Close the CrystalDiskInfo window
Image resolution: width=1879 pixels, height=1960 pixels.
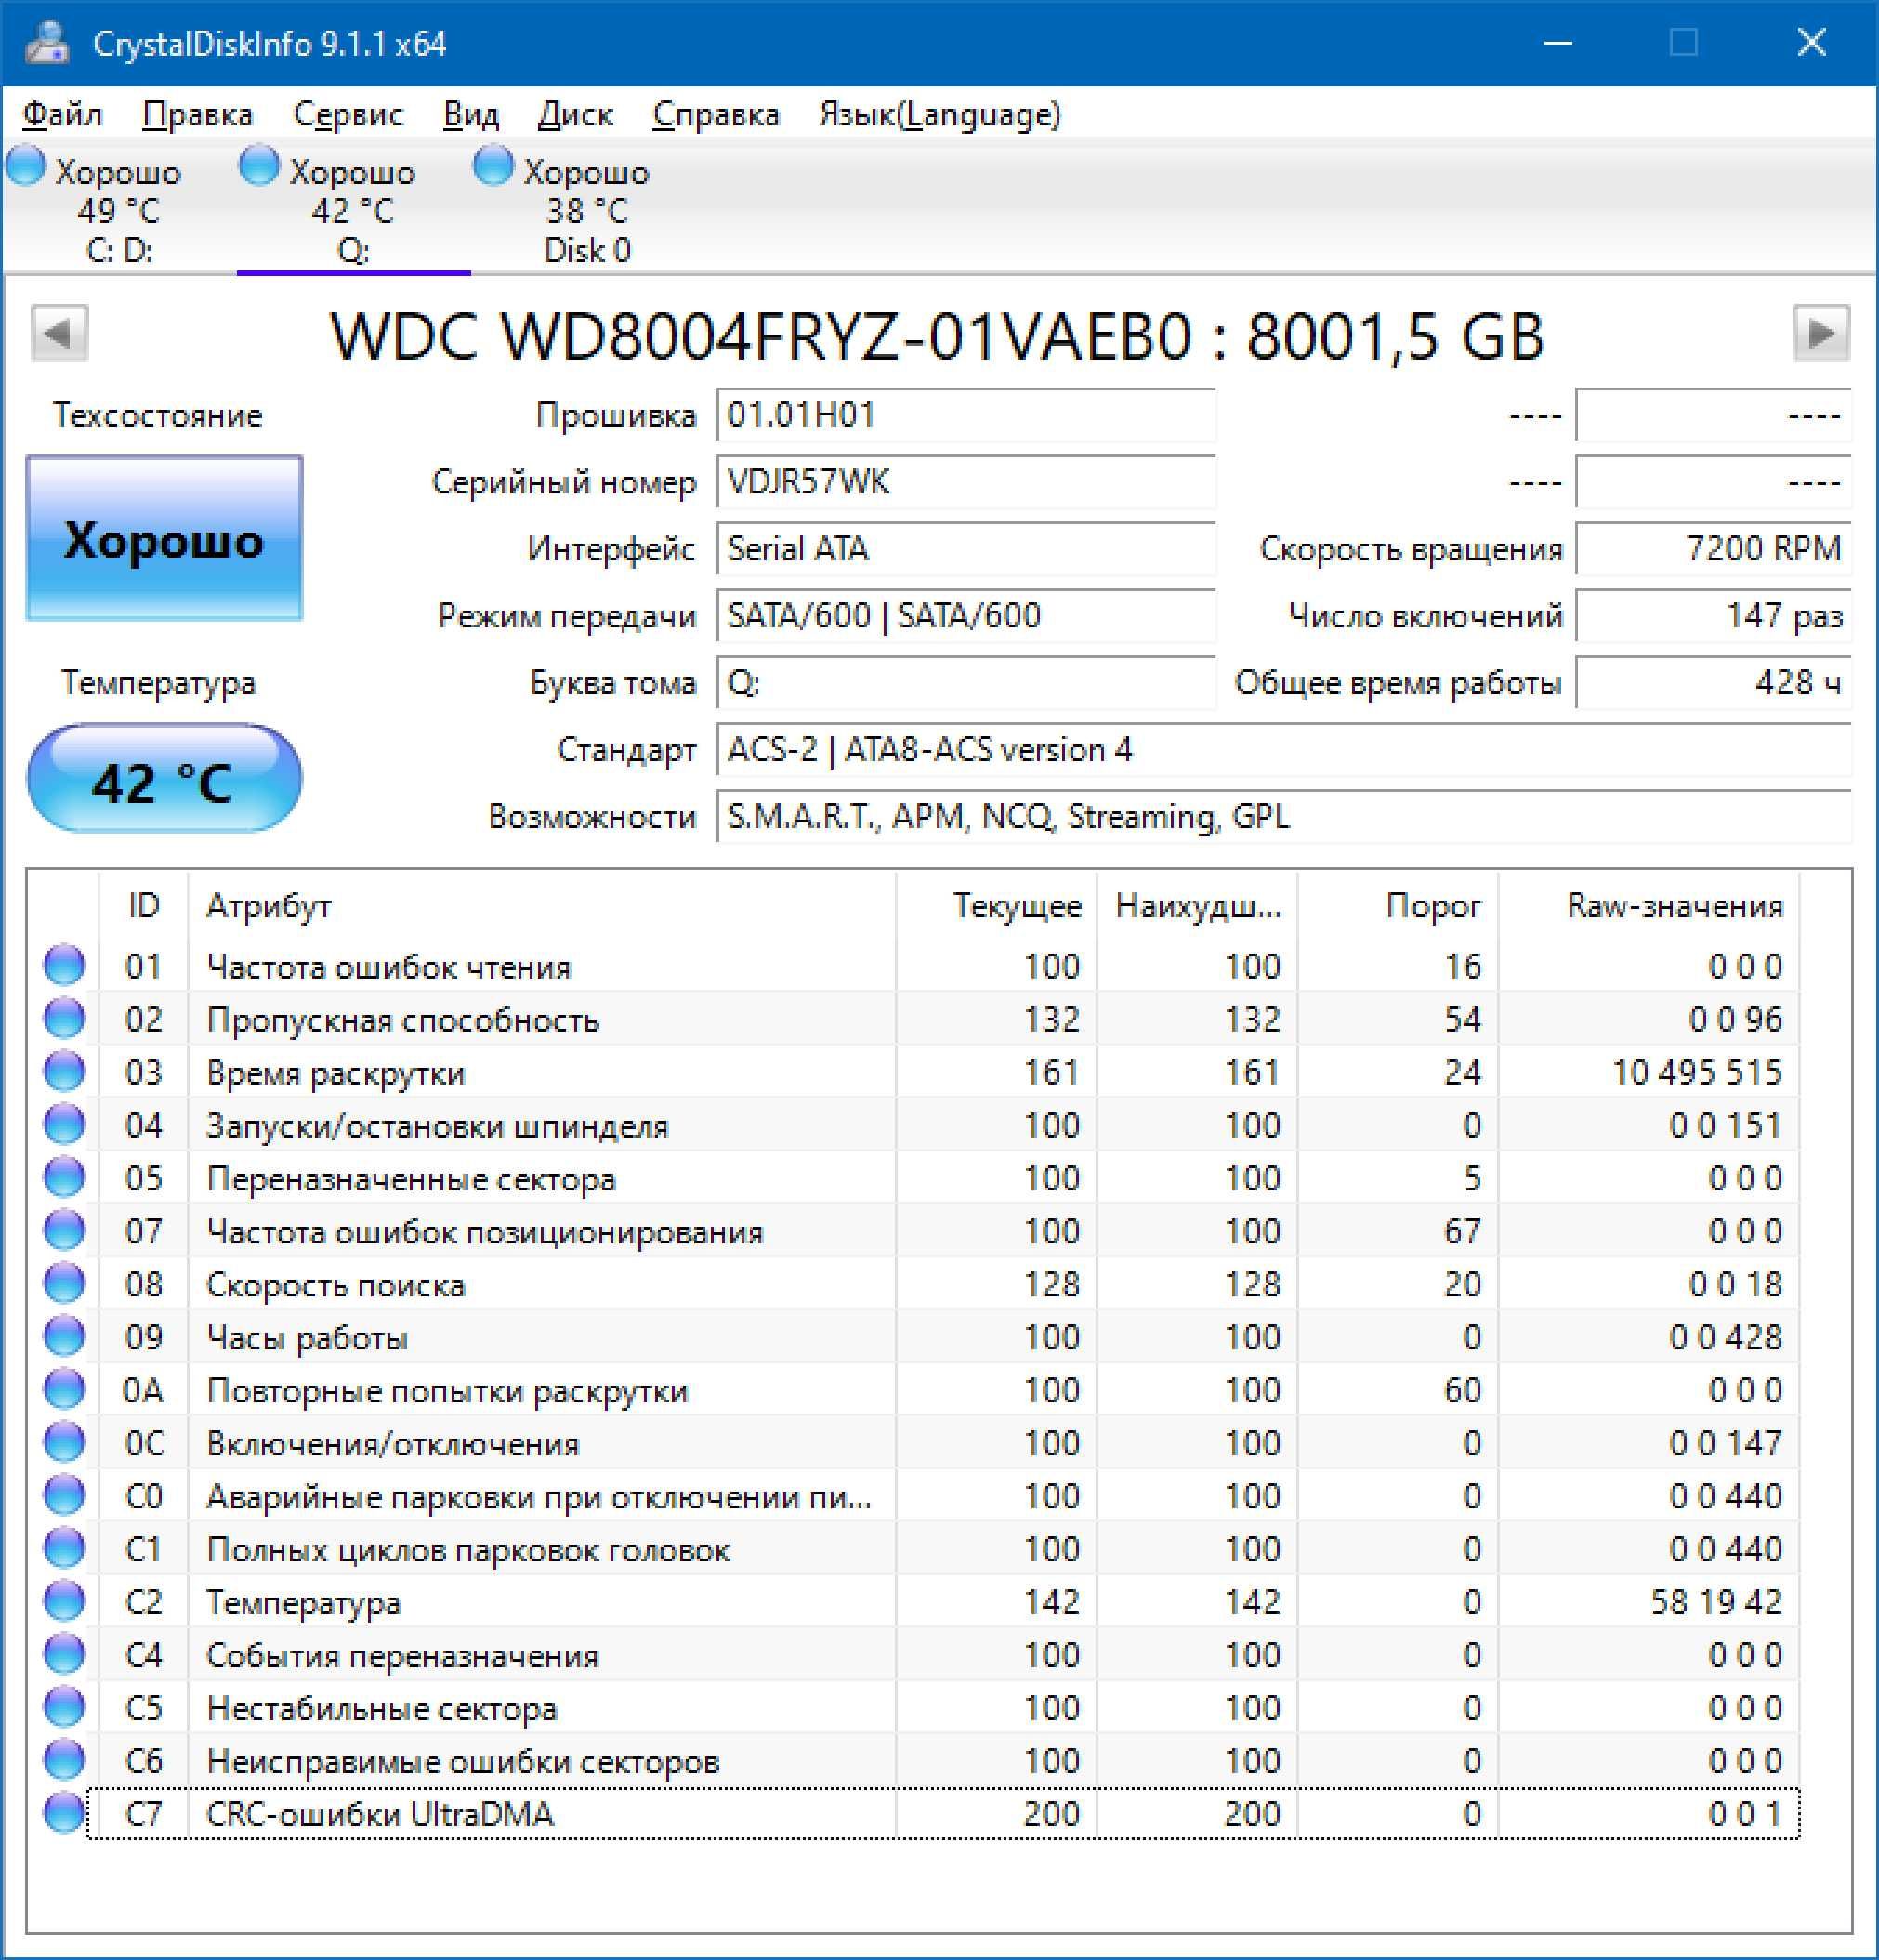click(x=1812, y=43)
